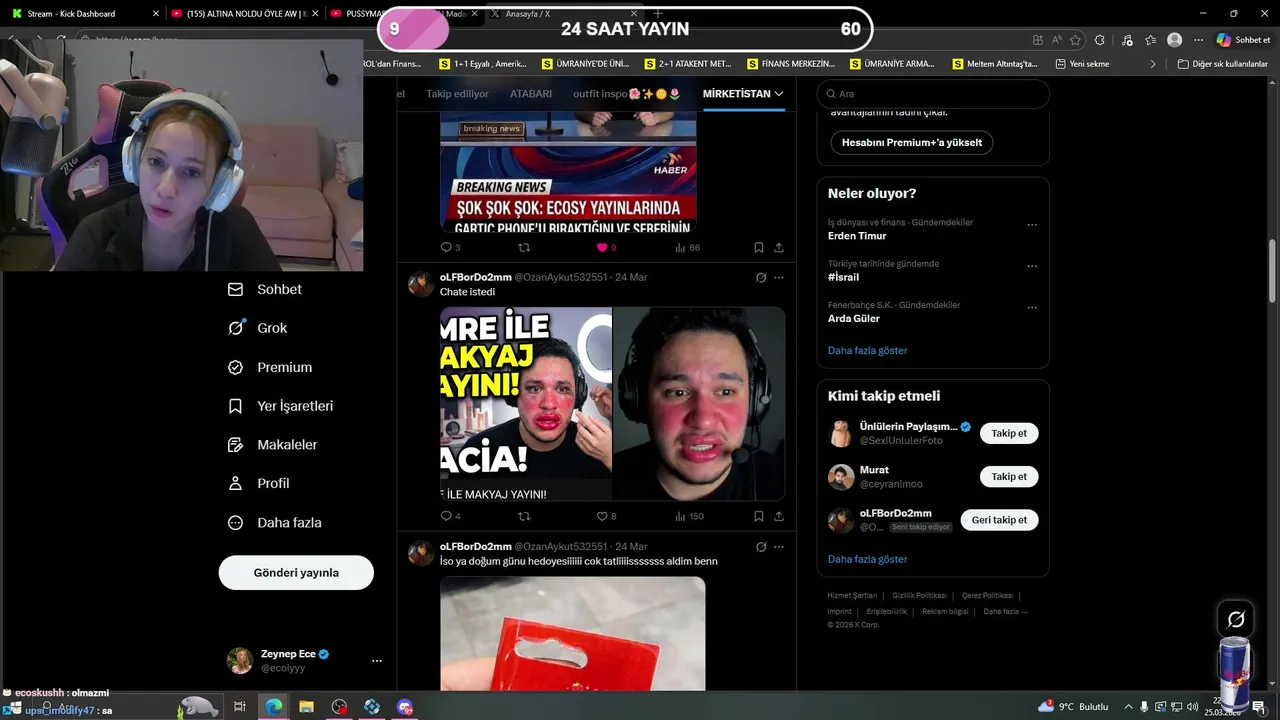Image resolution: width=1280 pixels, height=720 pixels.
Task: Switch to Anasayfa / X browser tab
Action: point(567,14)
